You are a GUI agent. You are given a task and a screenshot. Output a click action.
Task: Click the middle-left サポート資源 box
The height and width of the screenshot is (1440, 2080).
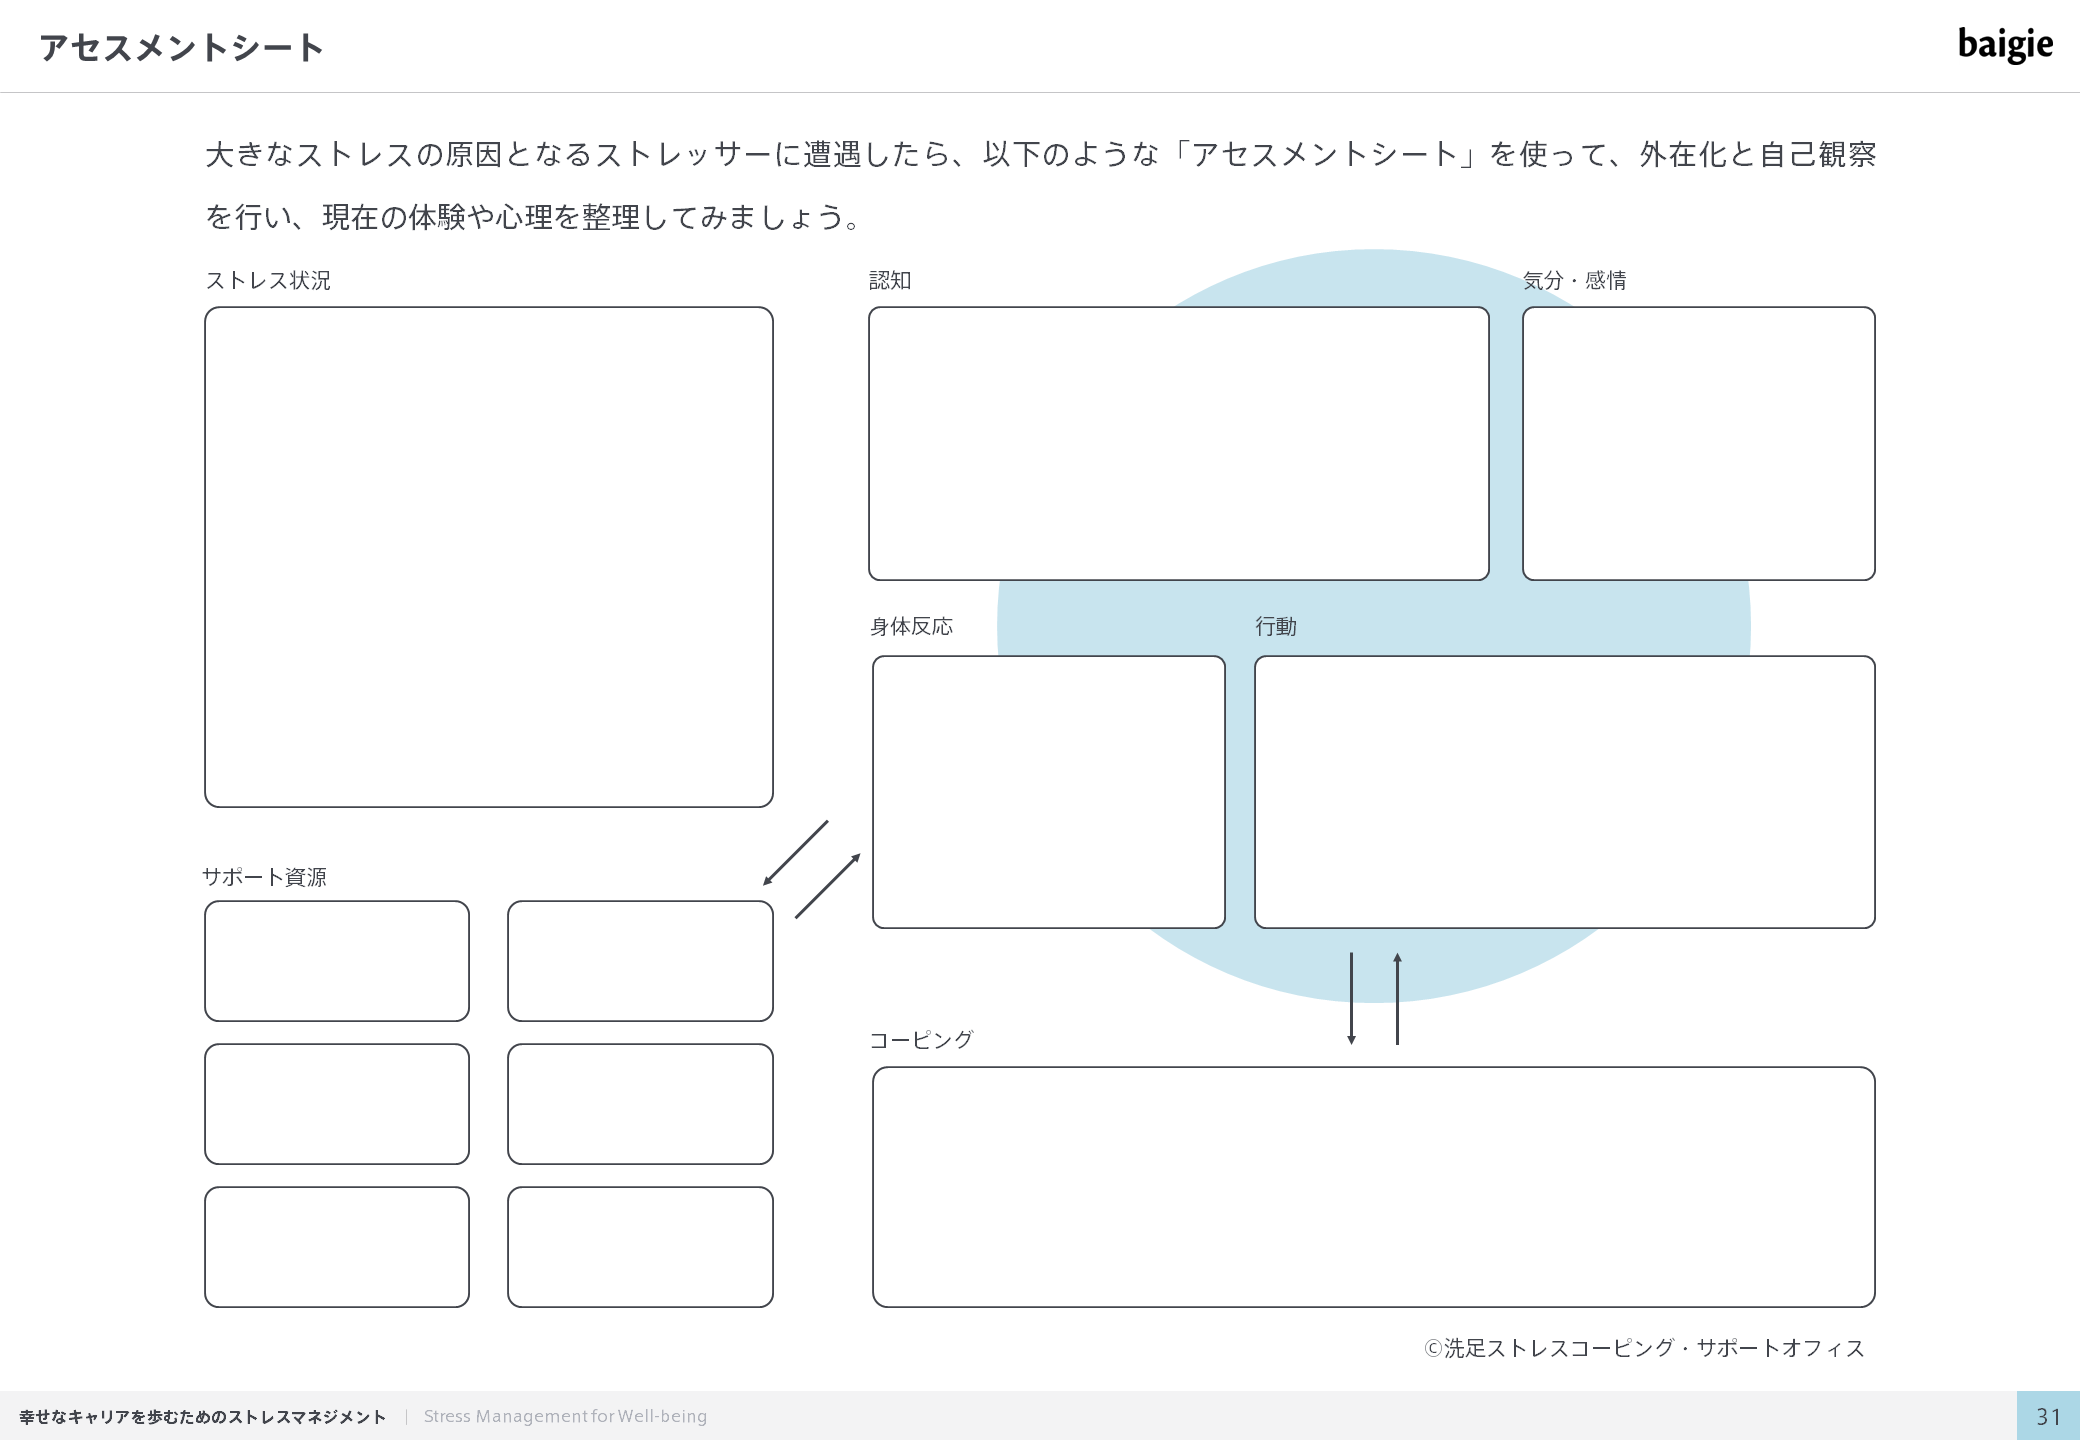(x=337, y=1103)
